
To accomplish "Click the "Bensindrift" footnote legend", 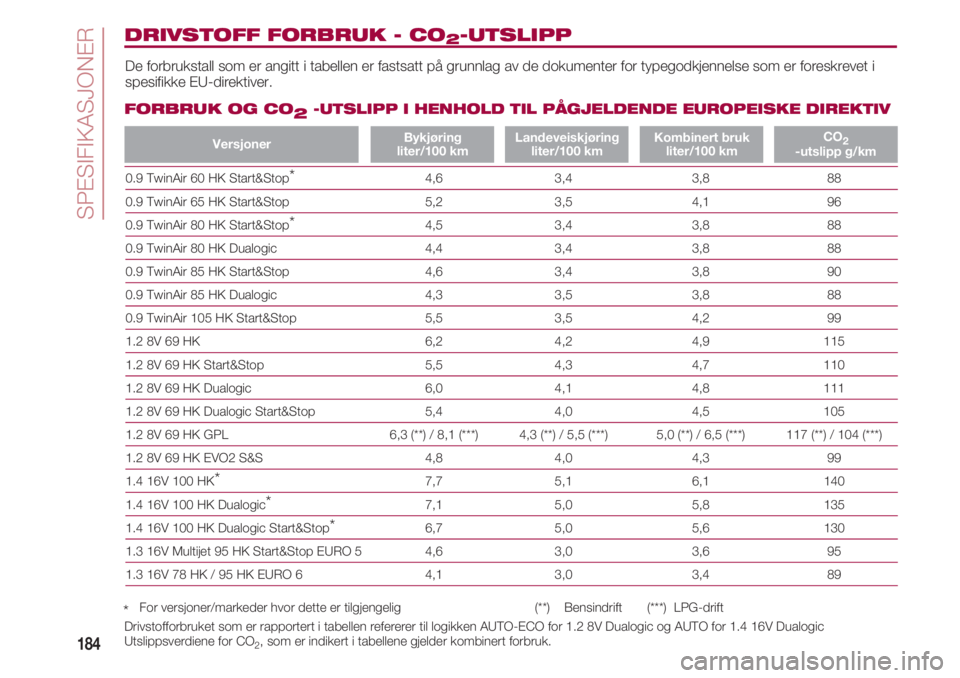I will [593, 608].
